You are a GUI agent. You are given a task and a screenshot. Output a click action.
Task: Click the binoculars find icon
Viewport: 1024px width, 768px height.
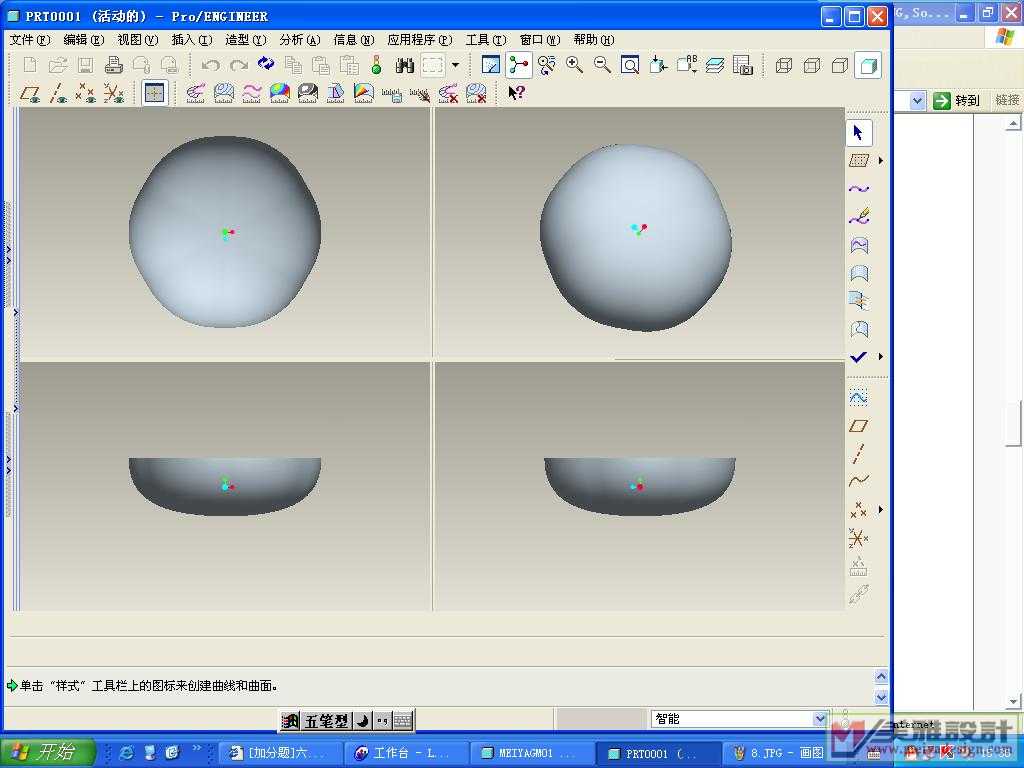[405, 66]
